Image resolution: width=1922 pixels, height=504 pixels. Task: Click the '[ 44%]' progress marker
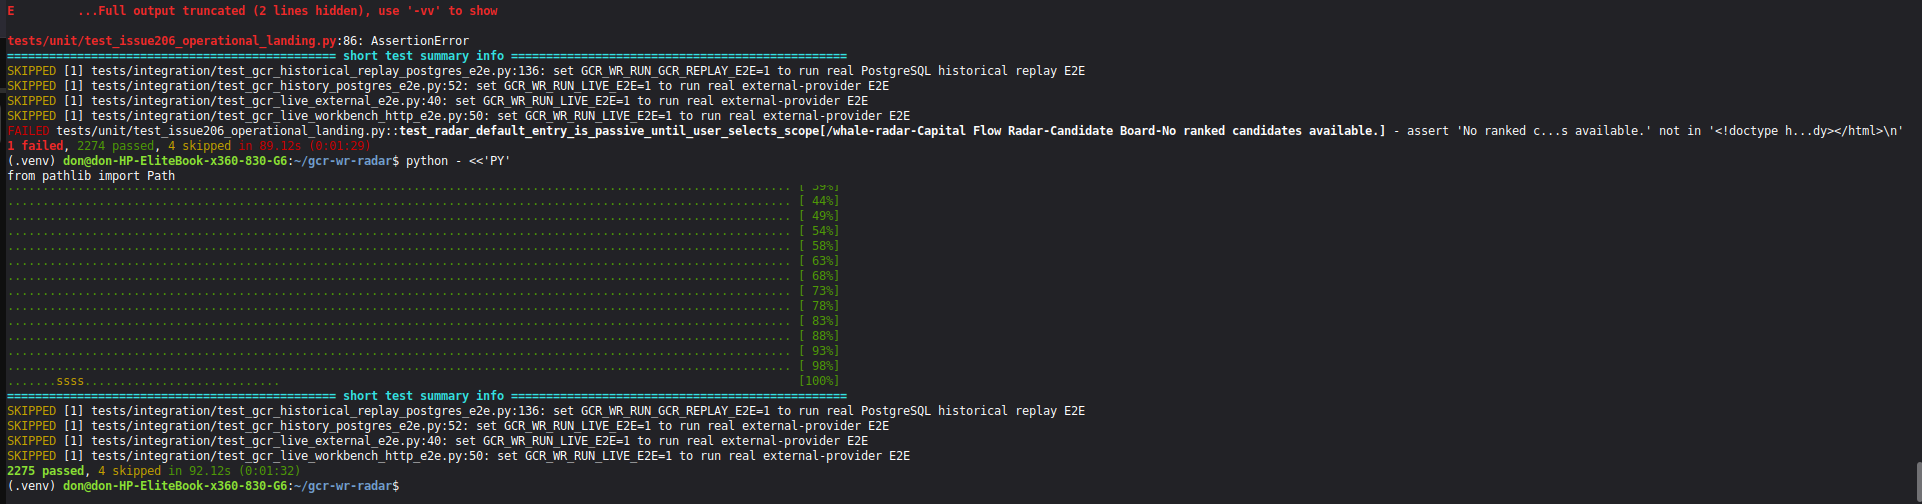pyautogui.click(x=819, y=201)
